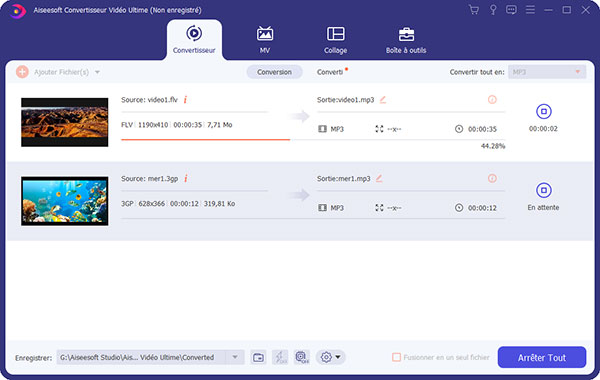
Task: Click the Sortie:mer1.mp3 label
Action: (344, 179)
